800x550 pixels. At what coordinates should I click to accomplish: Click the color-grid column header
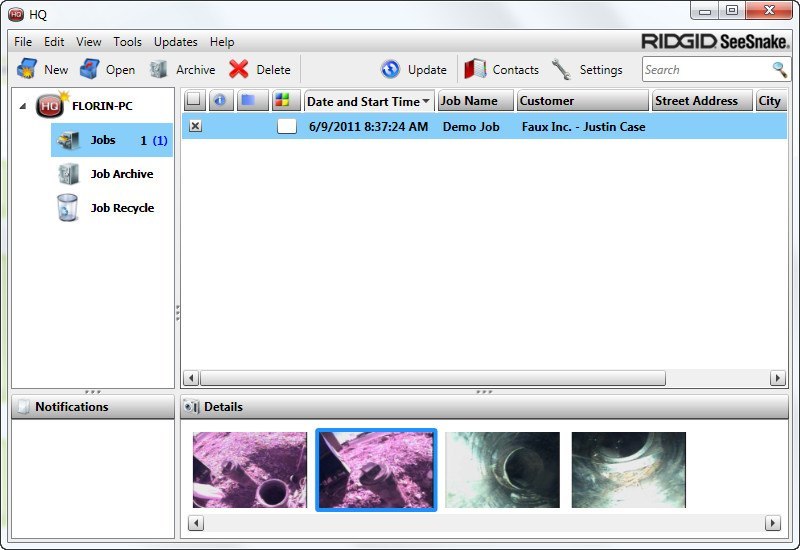pos(283,101)
